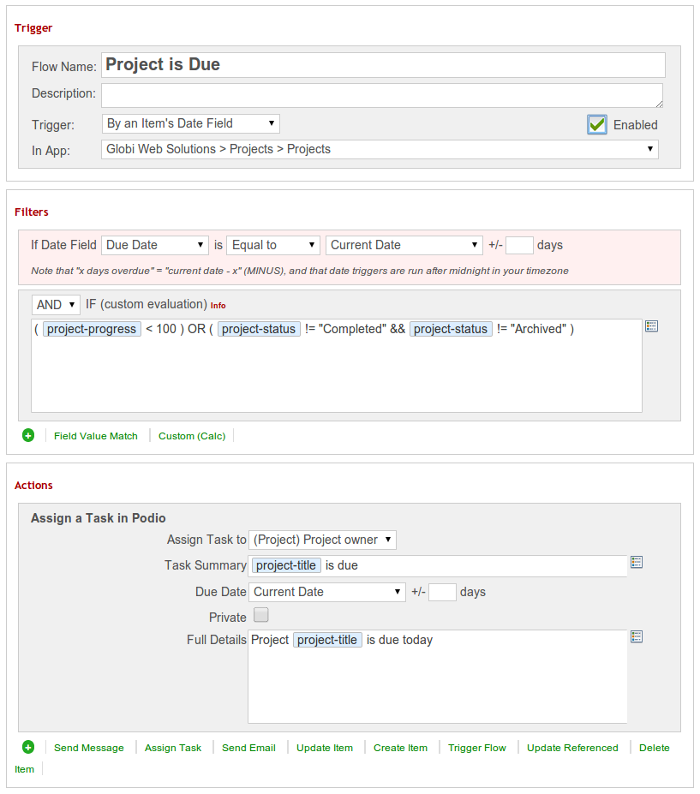Open the Trigger type dropdown
Image resolution: width=700 pixels, height=794 pixels.
pos(191,124)
